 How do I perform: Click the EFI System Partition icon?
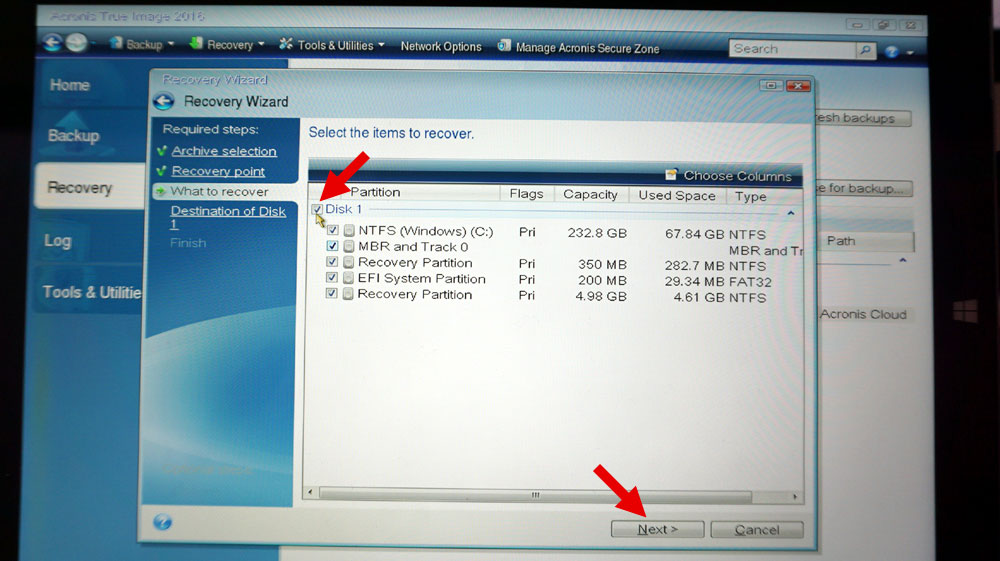pos(348,278)
